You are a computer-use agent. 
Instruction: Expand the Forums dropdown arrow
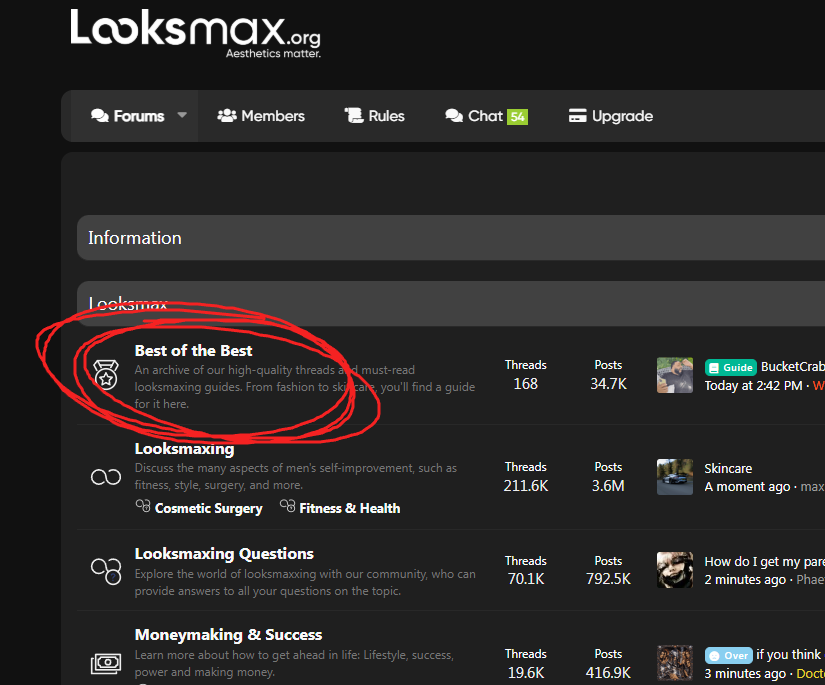click(182, 115)
